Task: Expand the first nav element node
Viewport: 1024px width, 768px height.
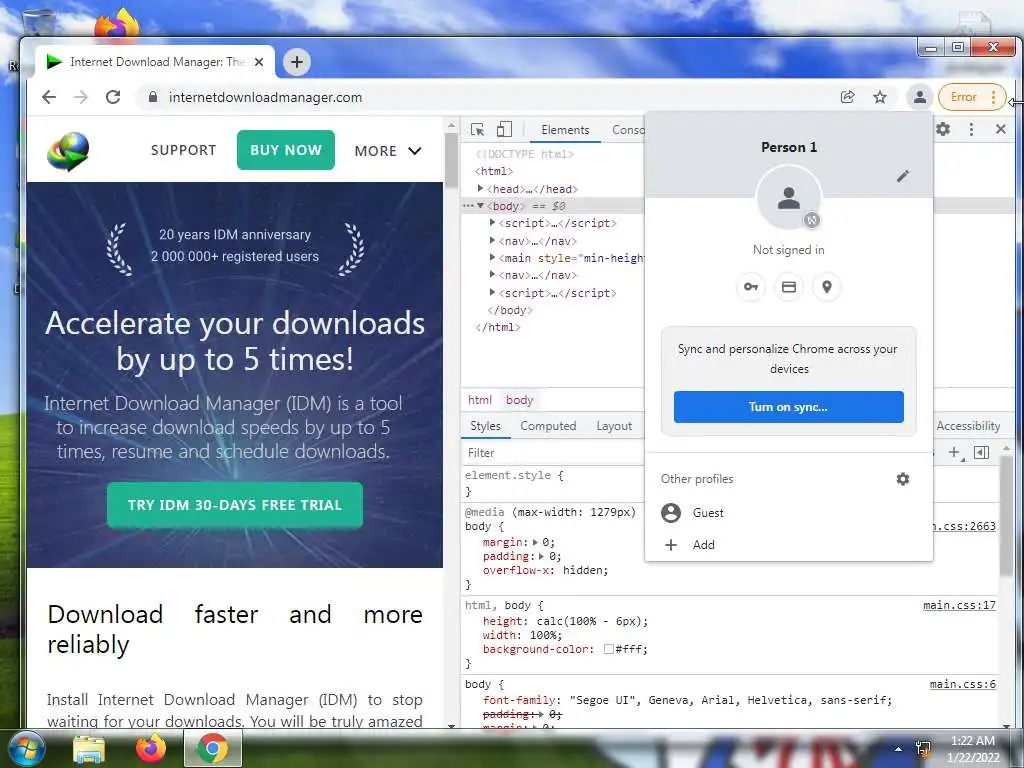Action: [492, 240]
